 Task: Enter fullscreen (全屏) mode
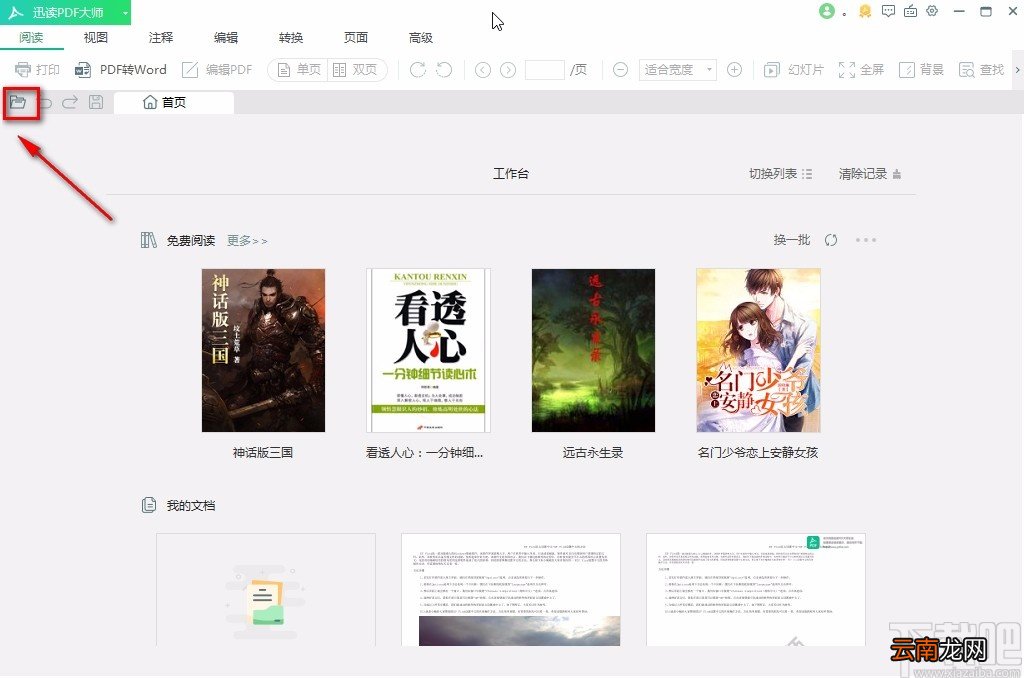pyautogui.click(x=861, y=69)
